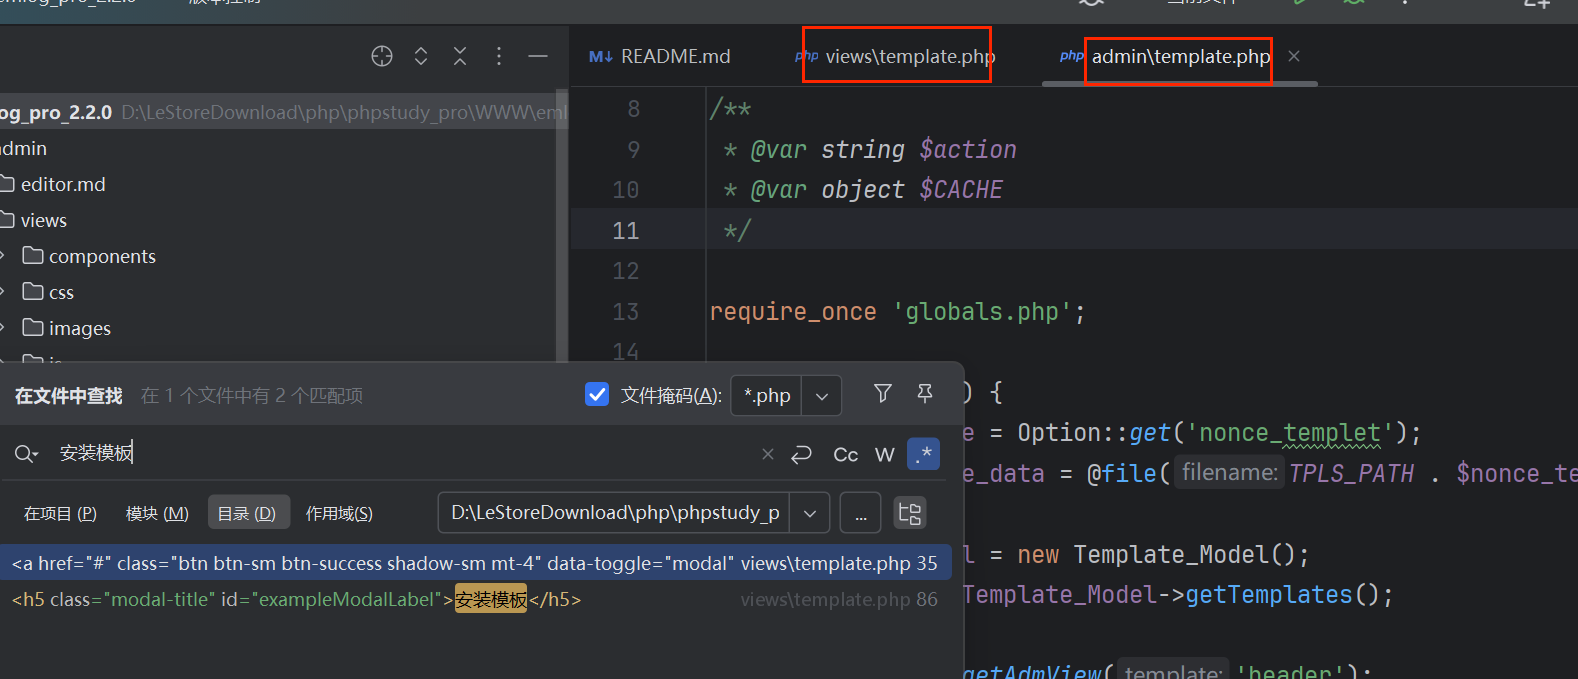This screenshot has width=1578, height=679.
Task: Toggle new line search input icon
Action: click(801, 454)
